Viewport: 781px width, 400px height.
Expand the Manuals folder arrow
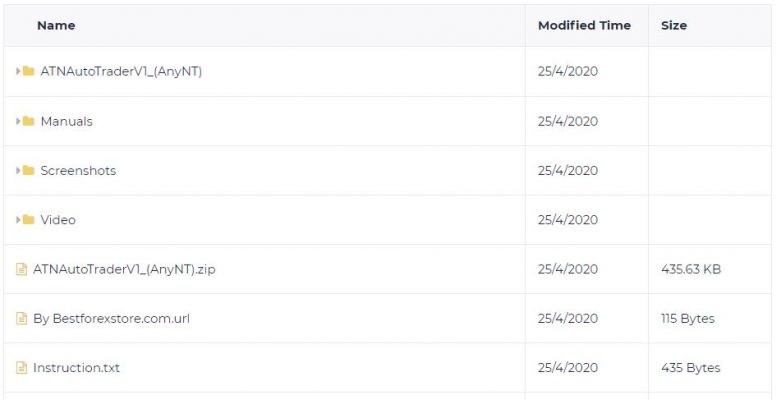[x=18, y=121]
